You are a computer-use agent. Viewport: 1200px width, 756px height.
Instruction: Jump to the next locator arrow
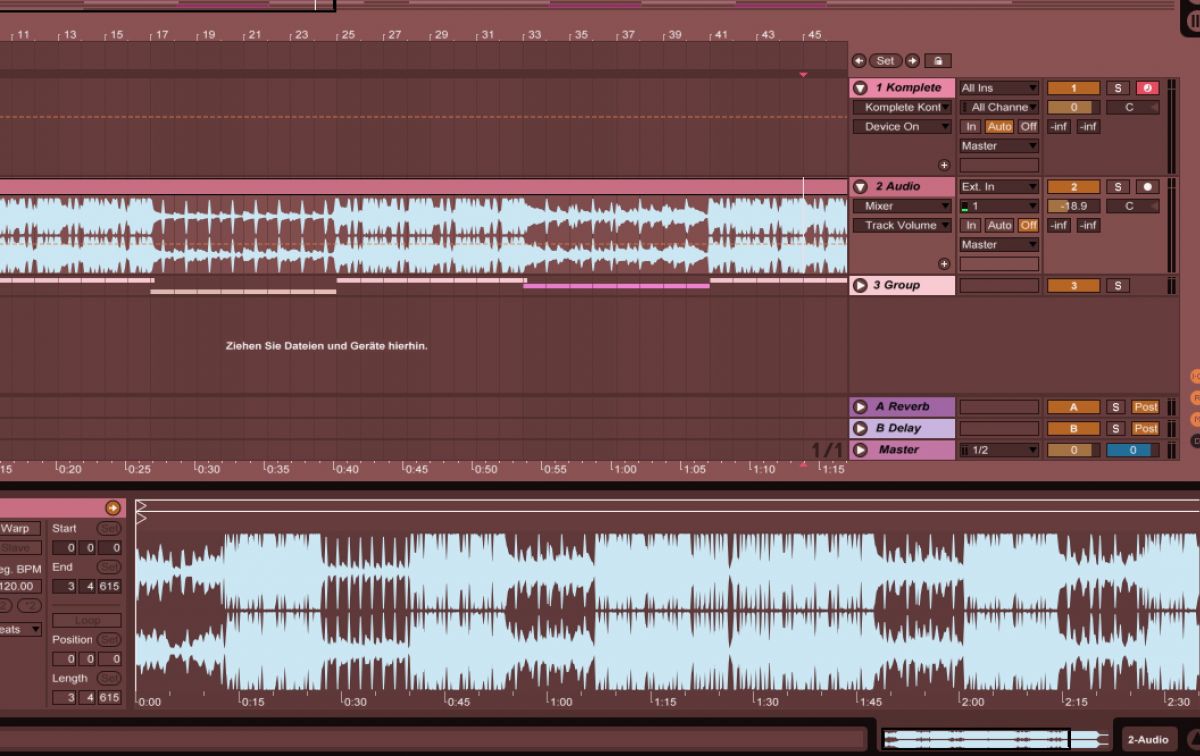(912, 61)
